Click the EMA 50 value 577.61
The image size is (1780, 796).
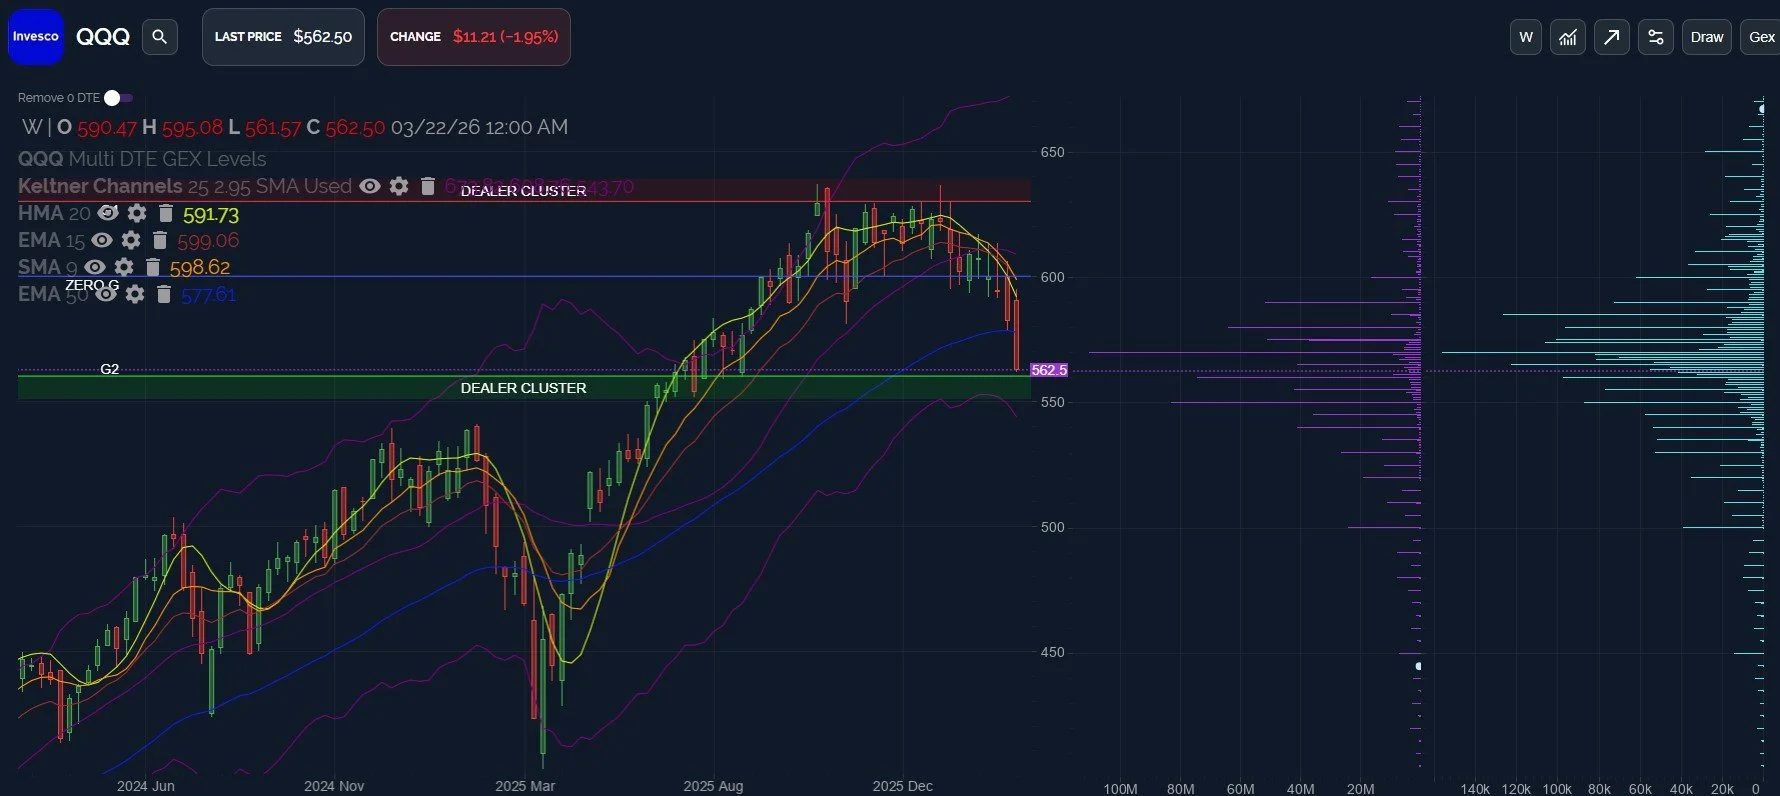(209, 295)
